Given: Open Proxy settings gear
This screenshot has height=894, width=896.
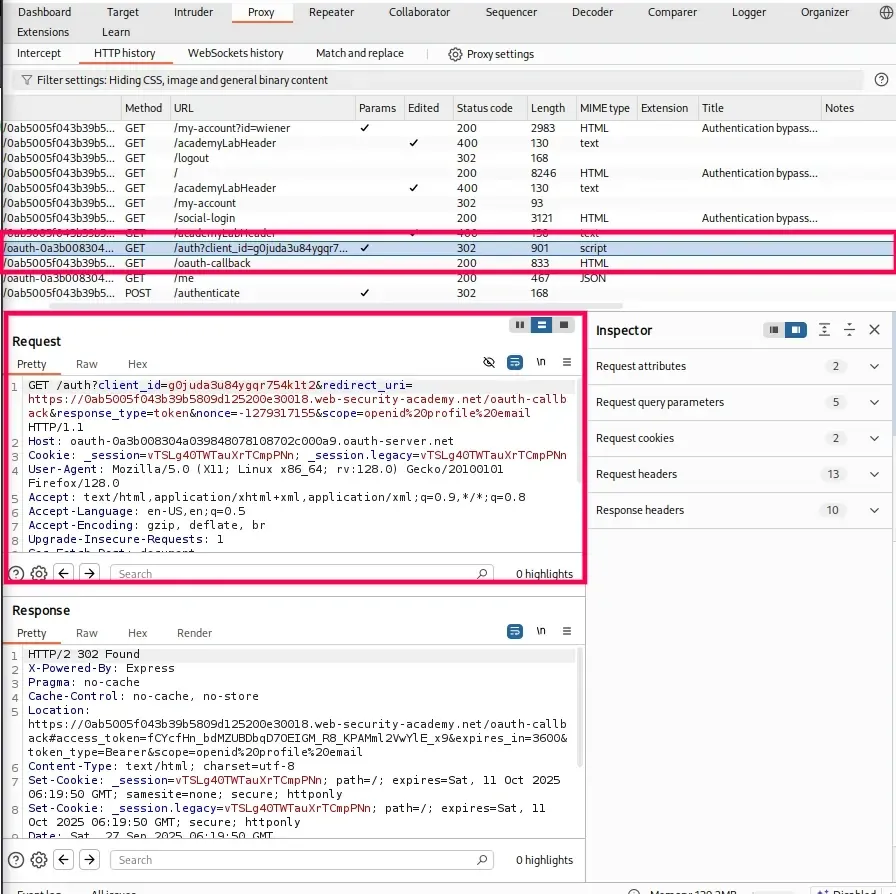Looking at the screenshot, I should (455, 54).
